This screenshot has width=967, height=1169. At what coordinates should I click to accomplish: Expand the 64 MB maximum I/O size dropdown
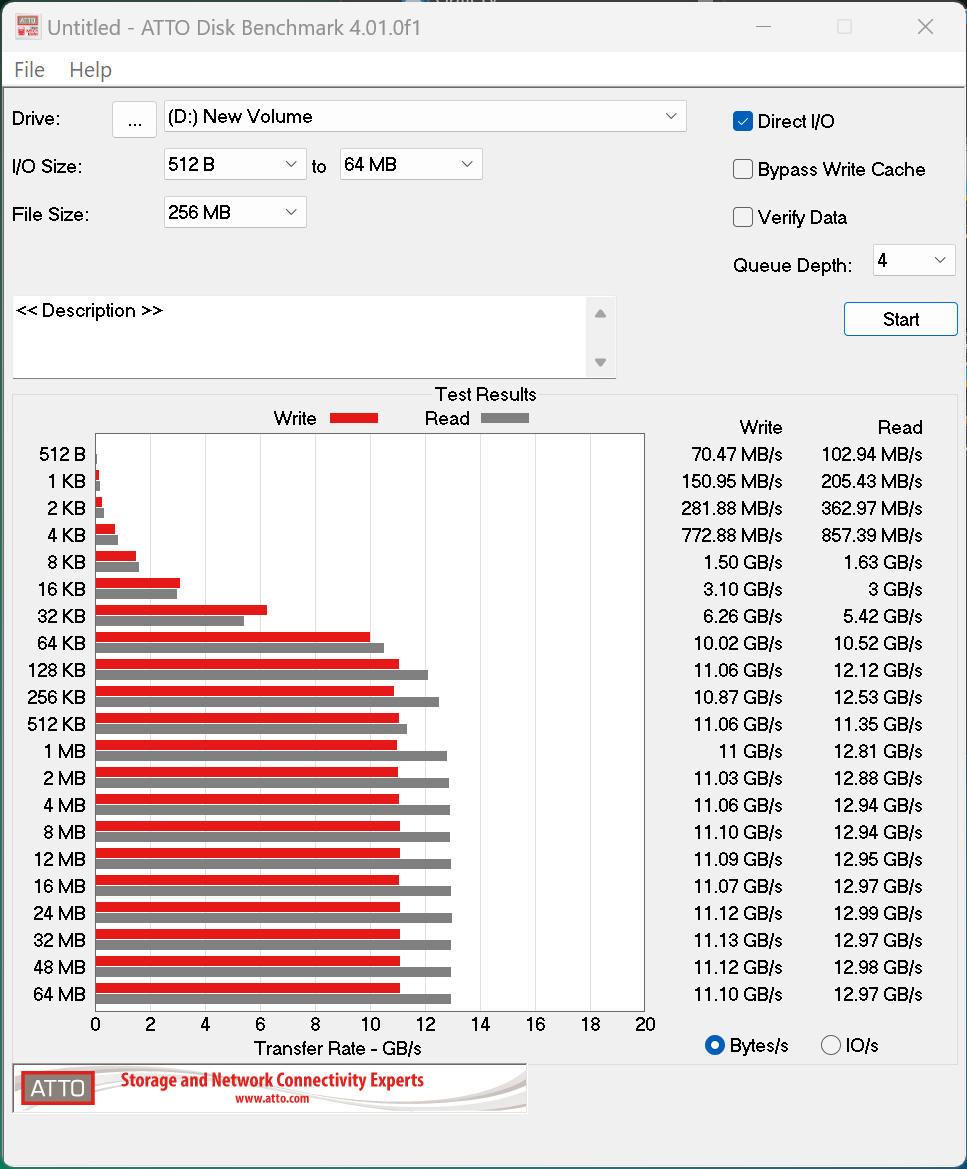pyautogui.click(x=411, y=164)
